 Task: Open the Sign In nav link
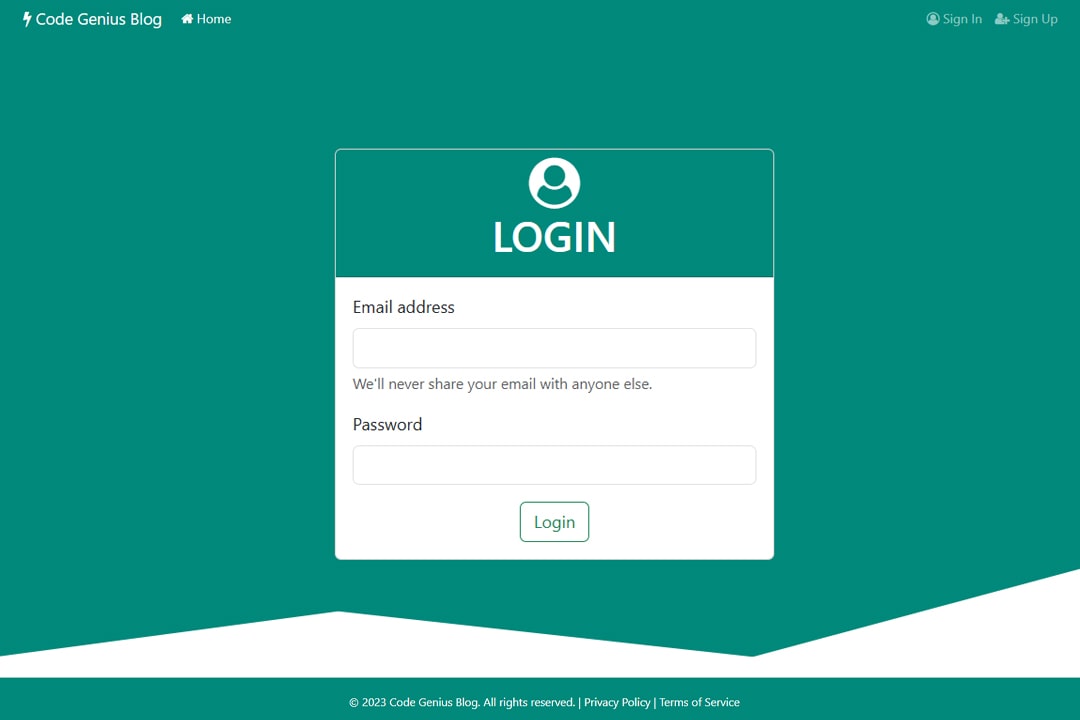click(x=954, y=19)
